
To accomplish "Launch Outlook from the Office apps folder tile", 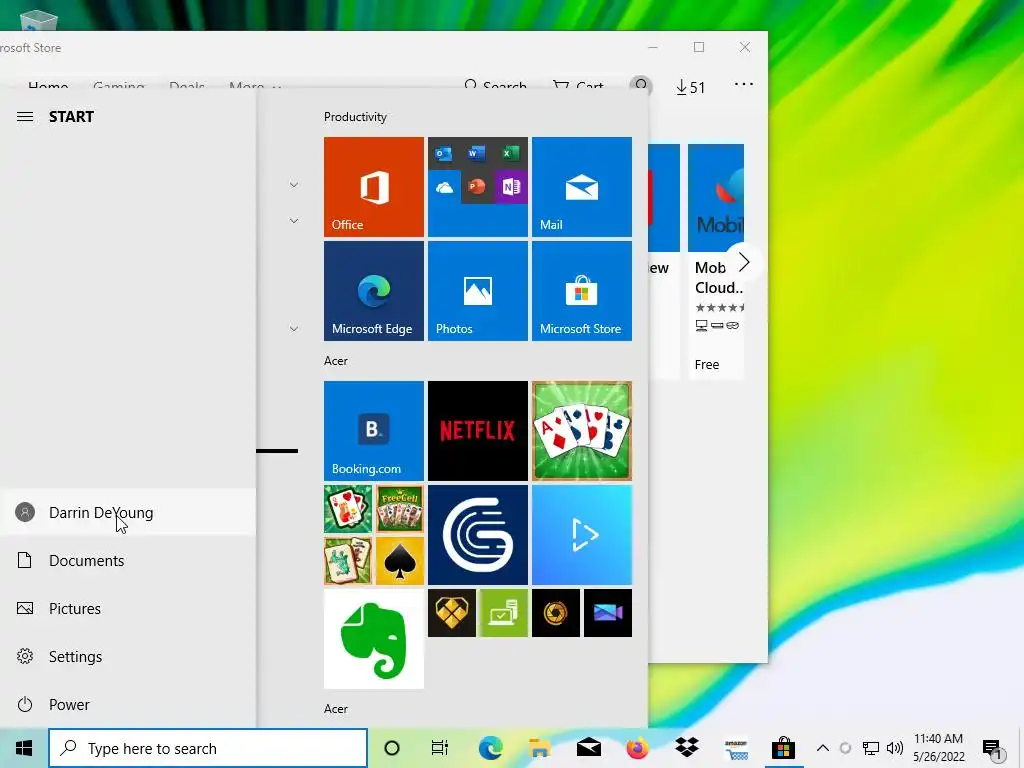I will (444, 154).
